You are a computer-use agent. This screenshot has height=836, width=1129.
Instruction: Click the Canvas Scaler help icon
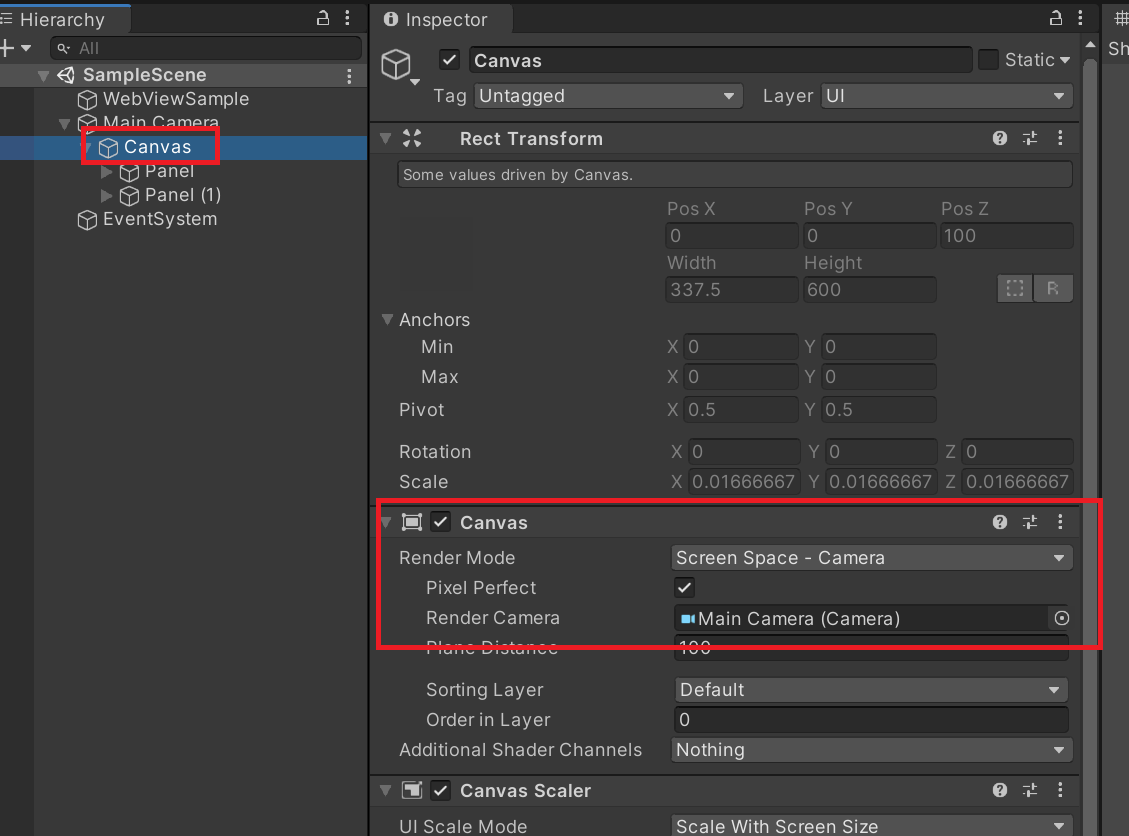point(999,790)
